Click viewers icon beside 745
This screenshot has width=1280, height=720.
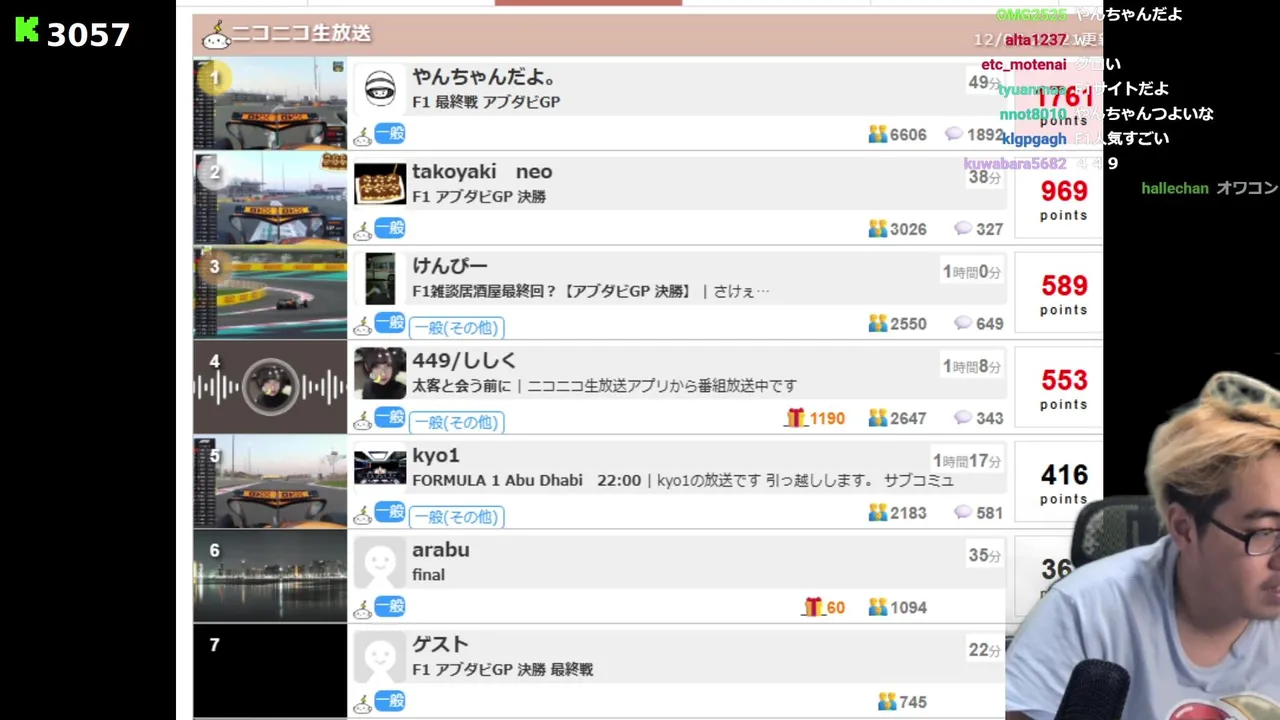[x=887, y=702]
